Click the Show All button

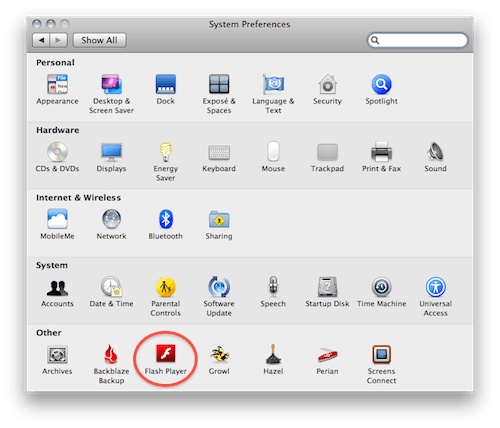[99, 40]
